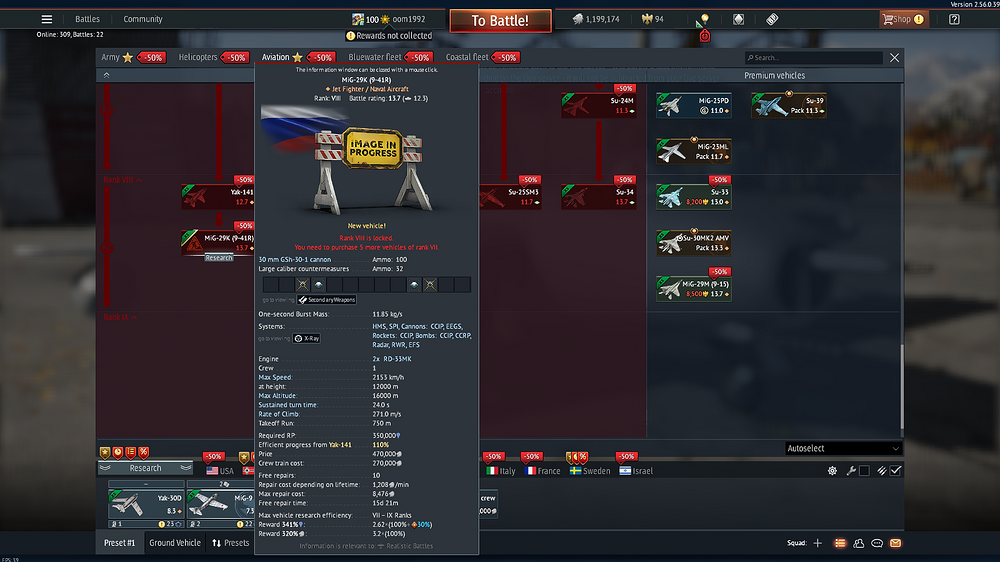This screenshot has width=1000, height=562.
Task: Open the Battles menu
Action: [87, 19]
